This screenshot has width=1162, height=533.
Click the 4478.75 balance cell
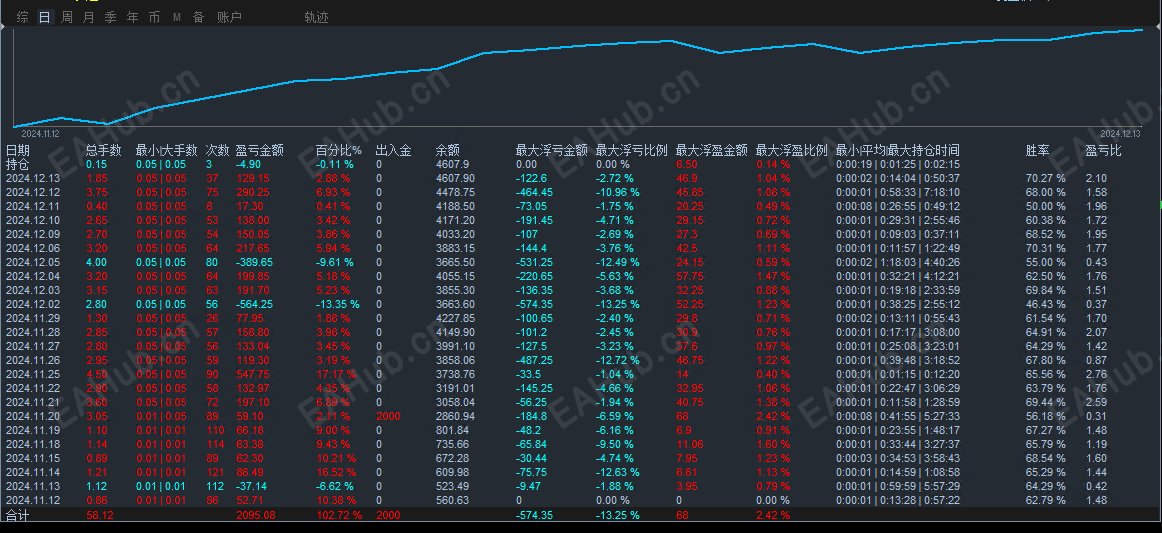[455, 192]
